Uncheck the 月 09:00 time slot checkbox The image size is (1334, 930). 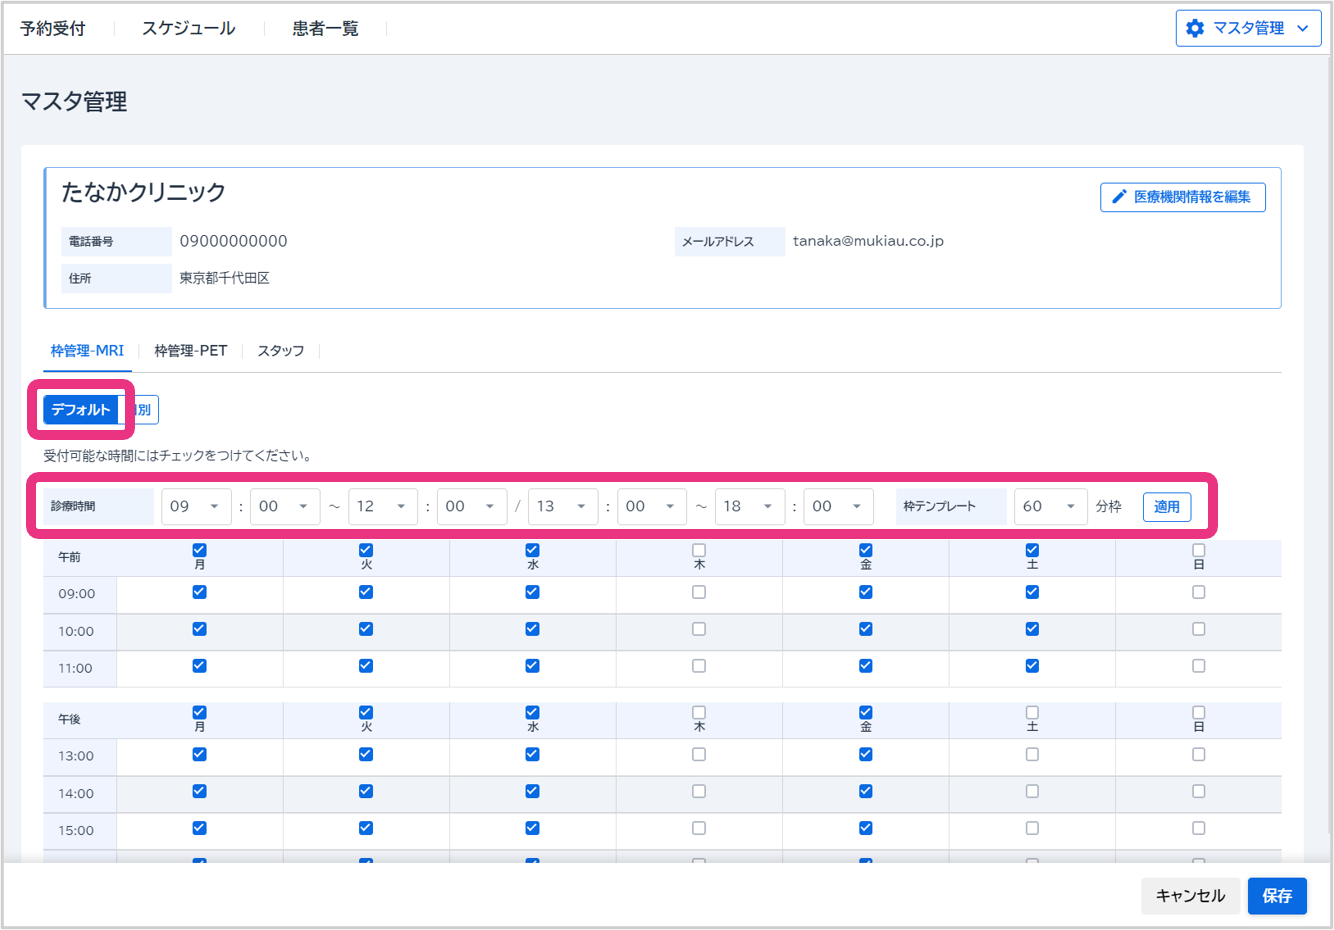pyautogui.click(x=199, y=592)
